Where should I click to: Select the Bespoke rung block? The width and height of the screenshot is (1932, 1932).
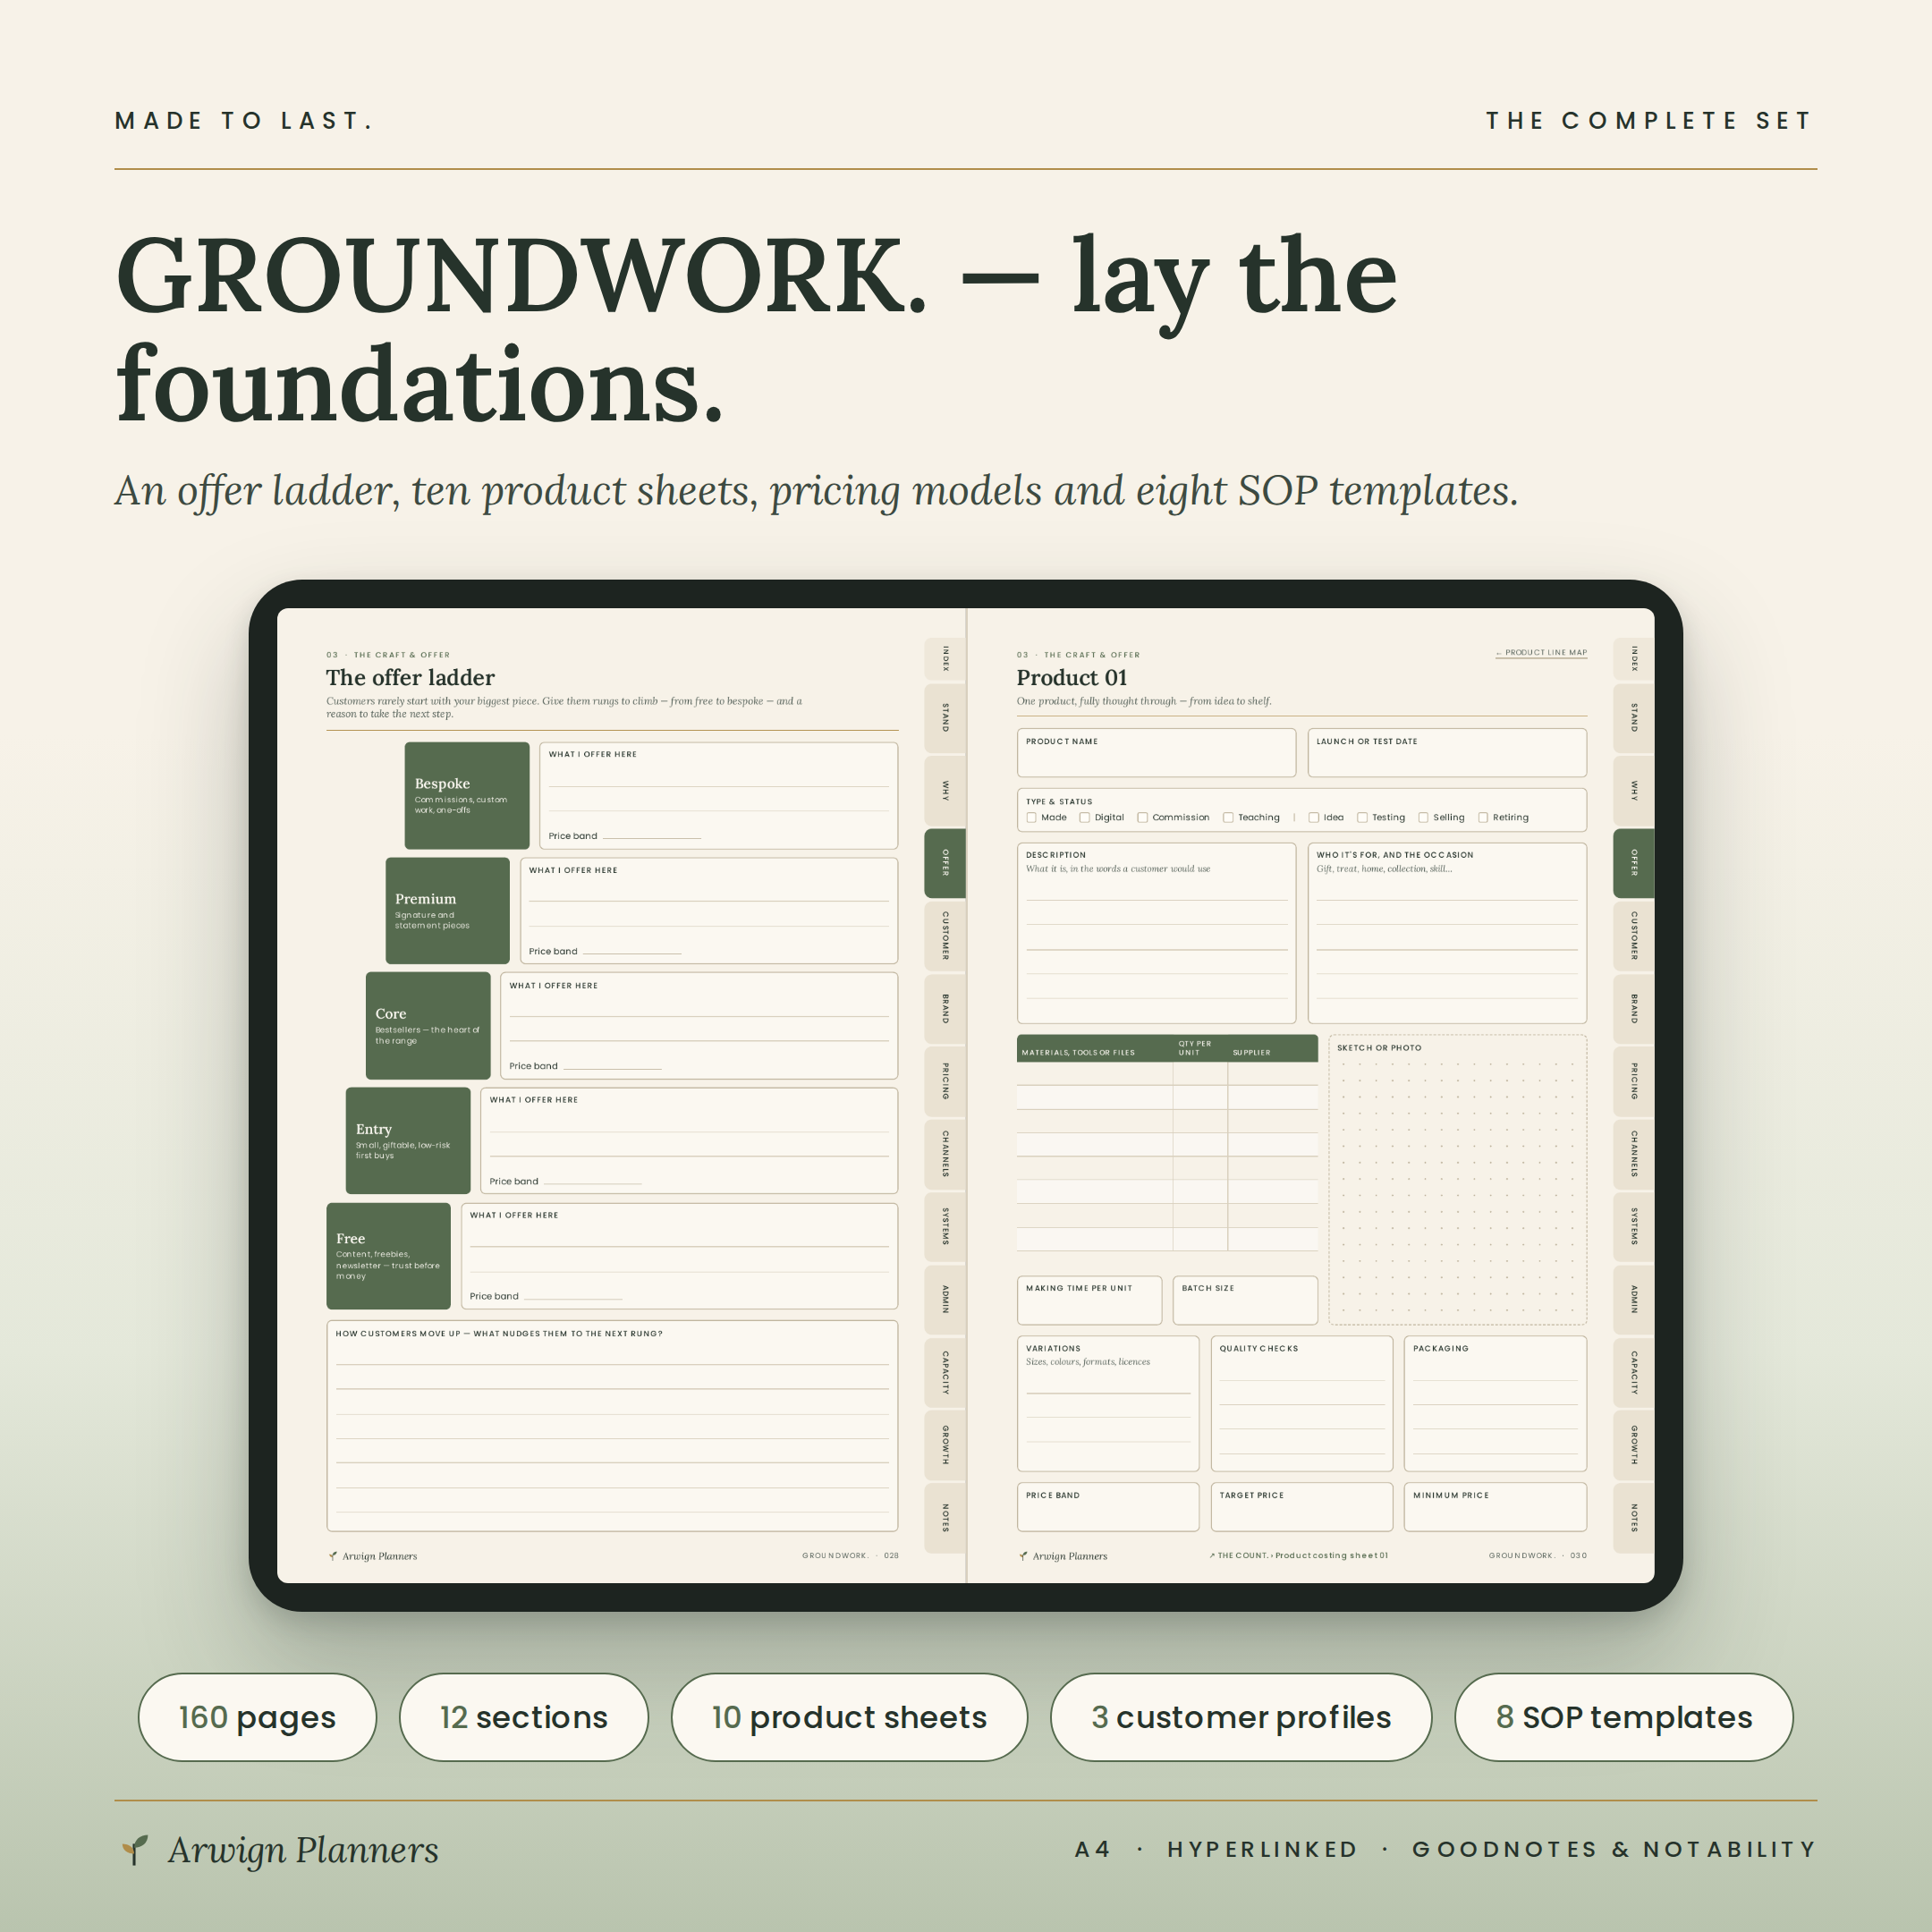467,796
